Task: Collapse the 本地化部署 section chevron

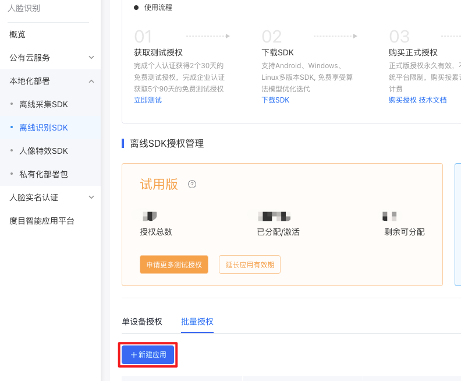Action: click(91, 81)
